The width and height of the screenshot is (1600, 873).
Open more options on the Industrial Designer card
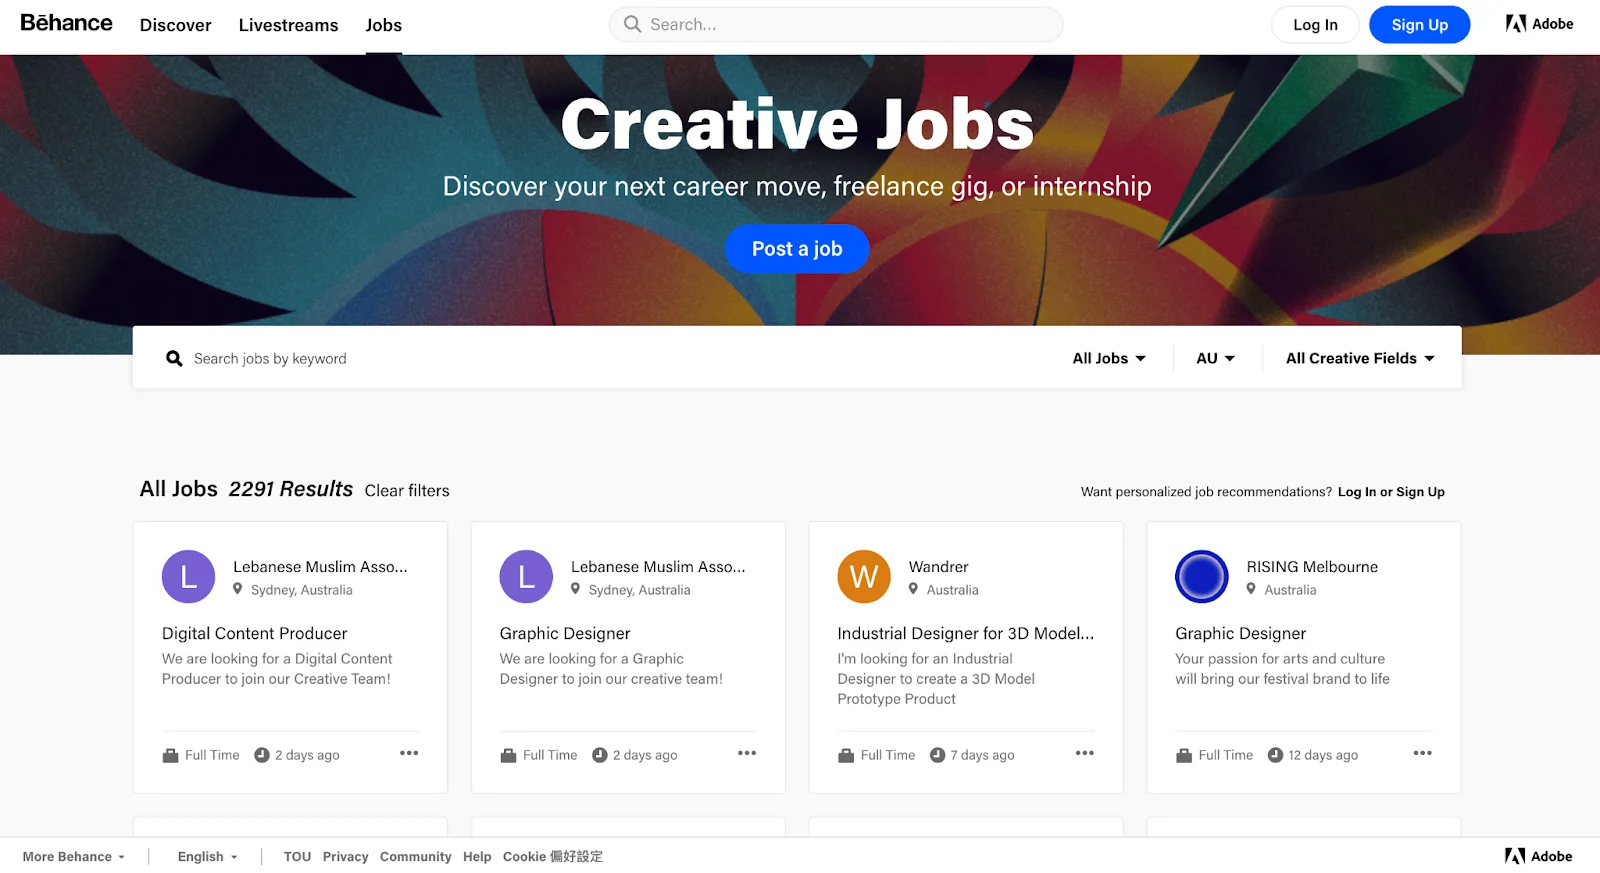coord(1085,753)
